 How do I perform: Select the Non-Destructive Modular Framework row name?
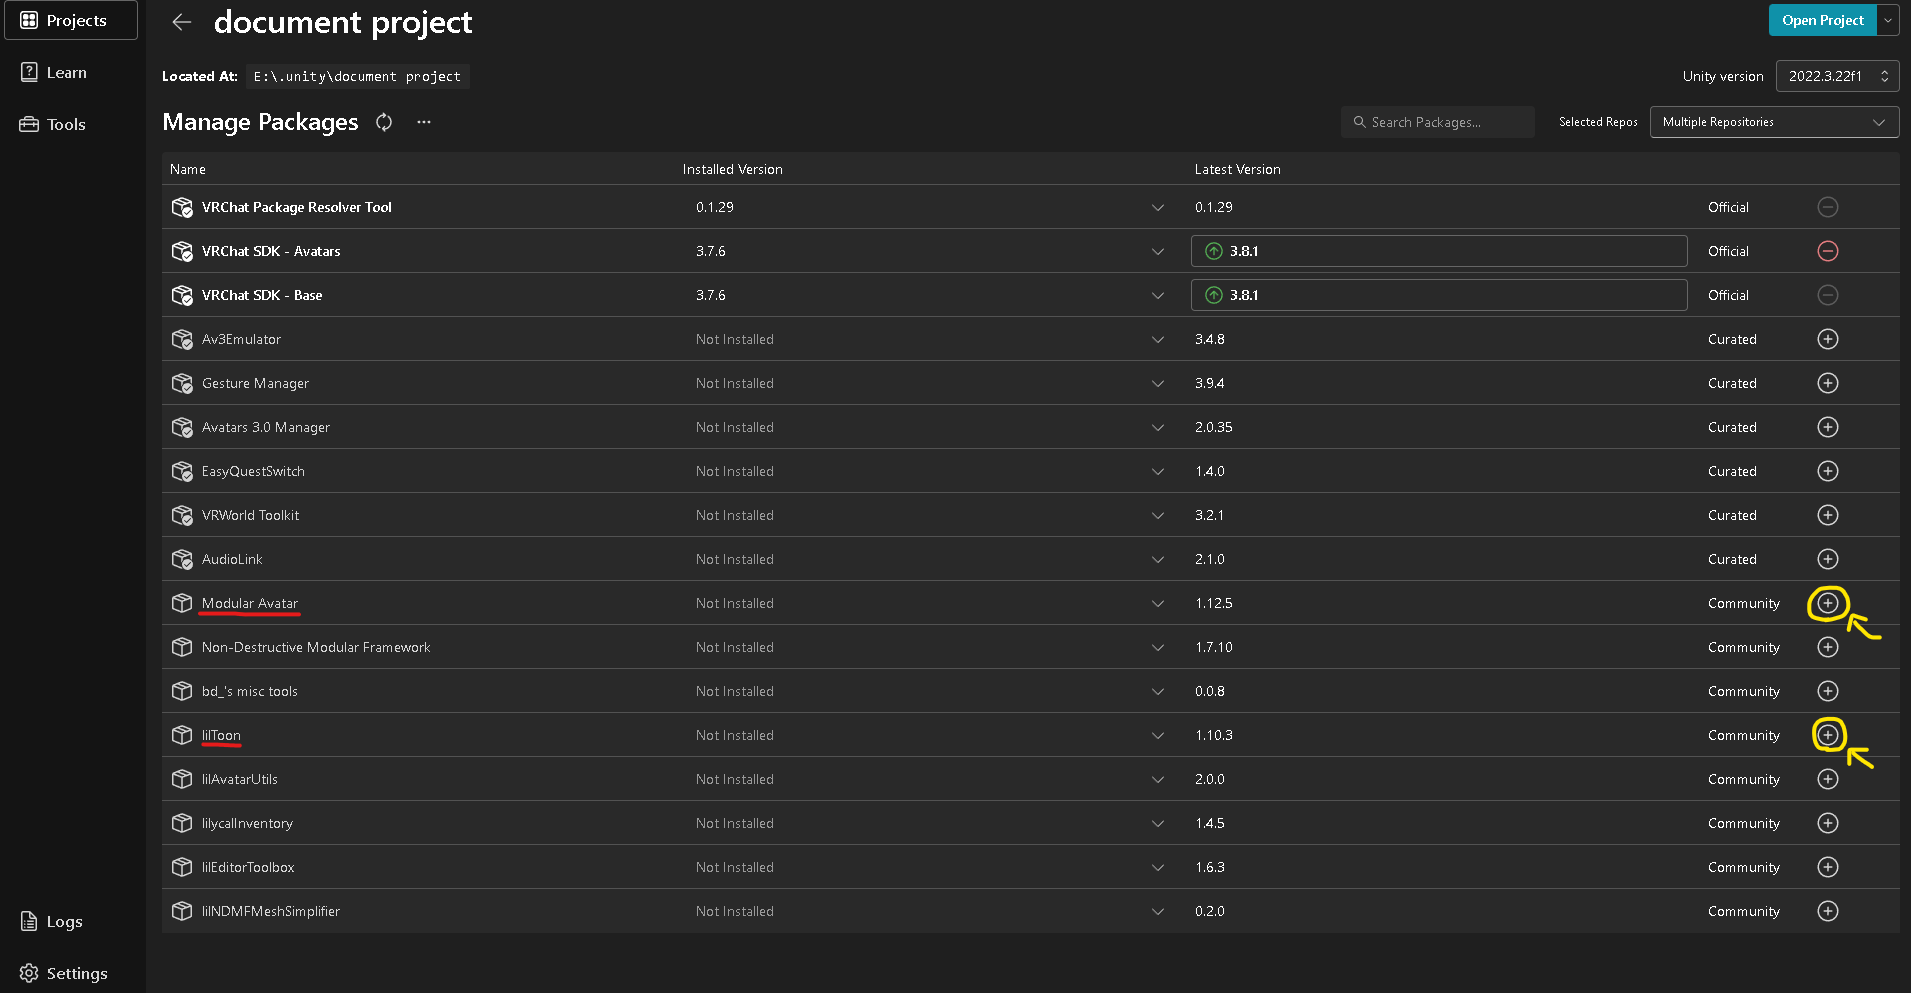[x=316, y=647]
